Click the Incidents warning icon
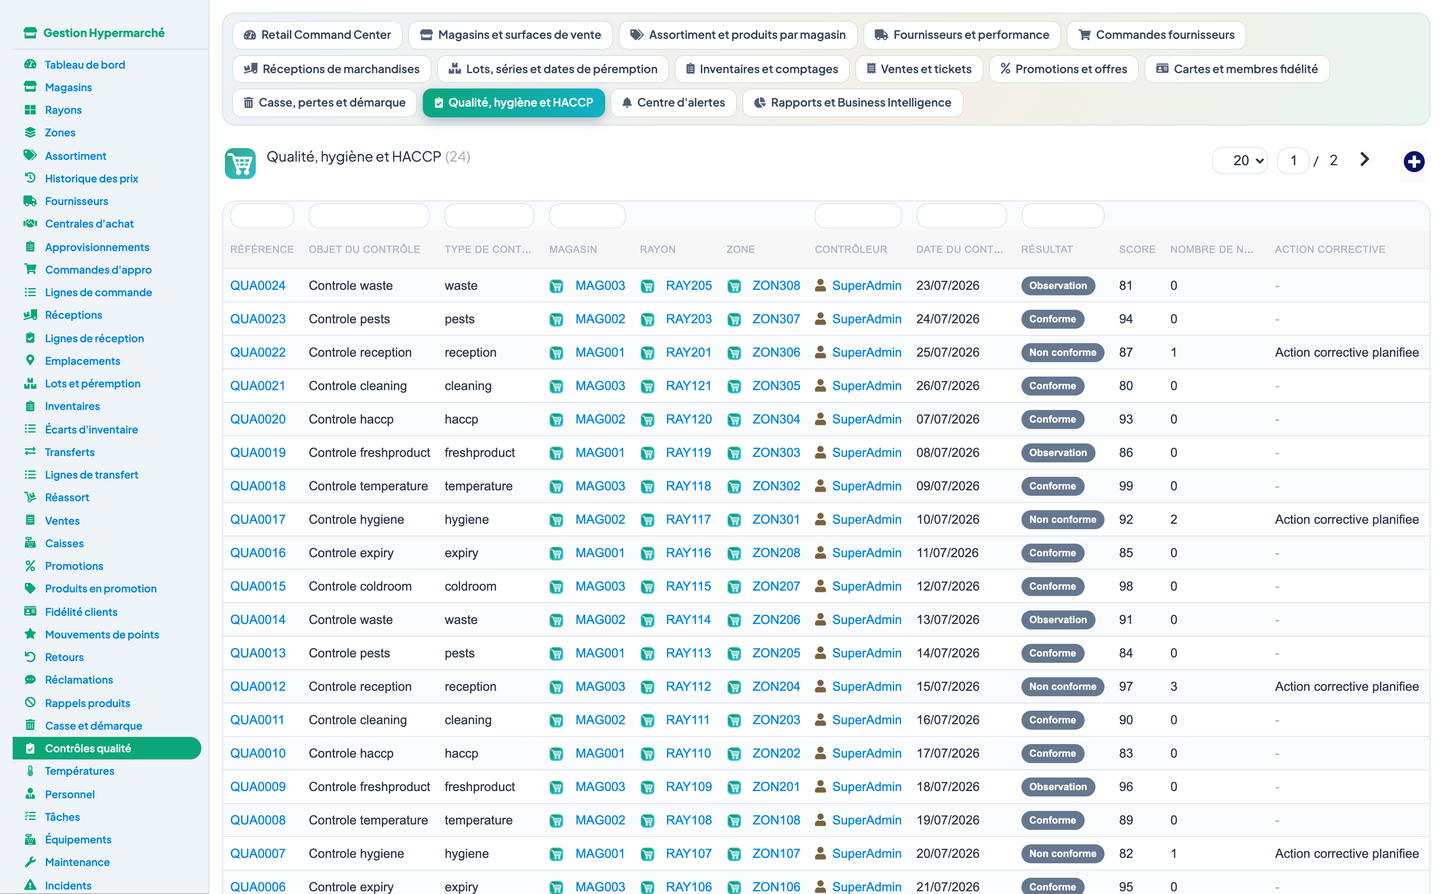 (30, 885)
